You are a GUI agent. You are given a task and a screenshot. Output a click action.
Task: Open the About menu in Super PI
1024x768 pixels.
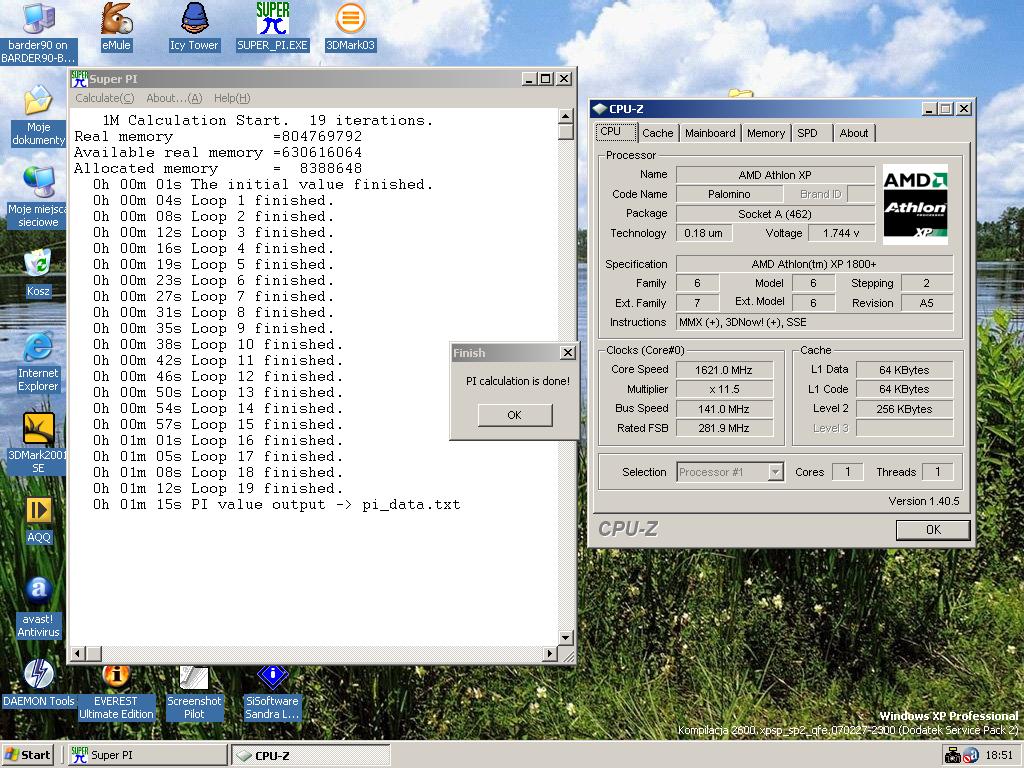[x=174, y=98]
